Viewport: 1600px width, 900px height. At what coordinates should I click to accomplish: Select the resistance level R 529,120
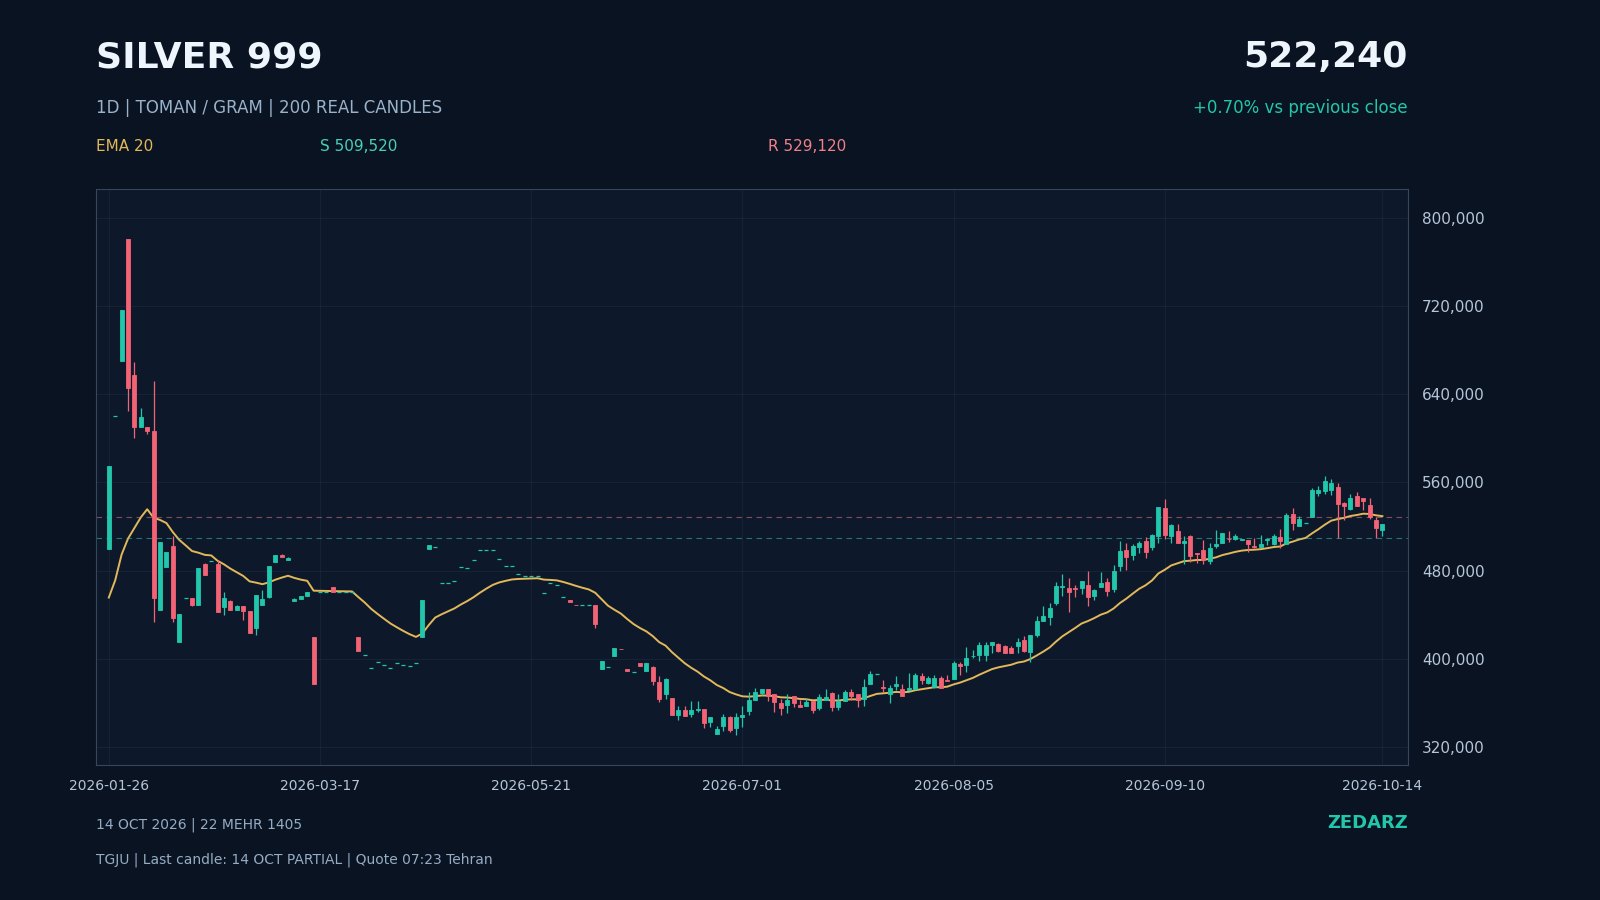(x=807, y=146)
